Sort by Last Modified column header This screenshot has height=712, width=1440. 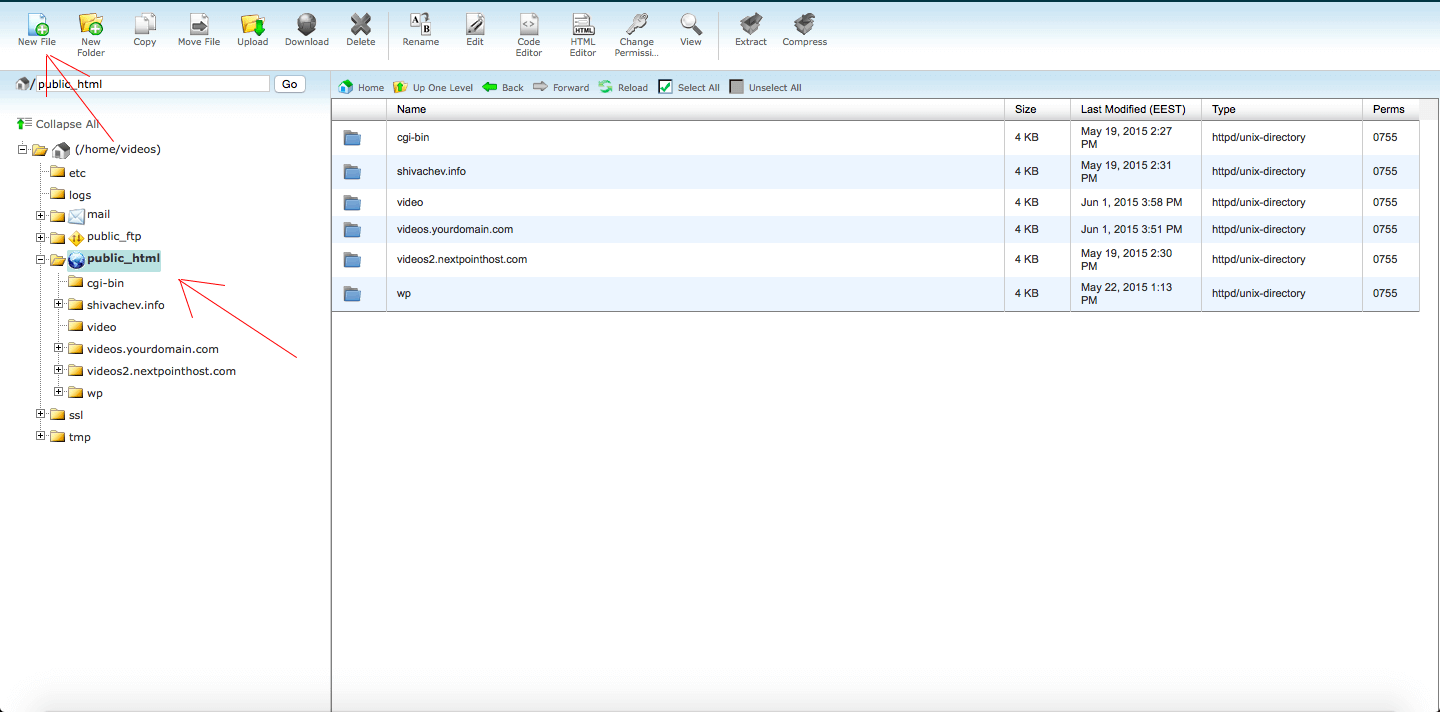(x=1135, y=109)
